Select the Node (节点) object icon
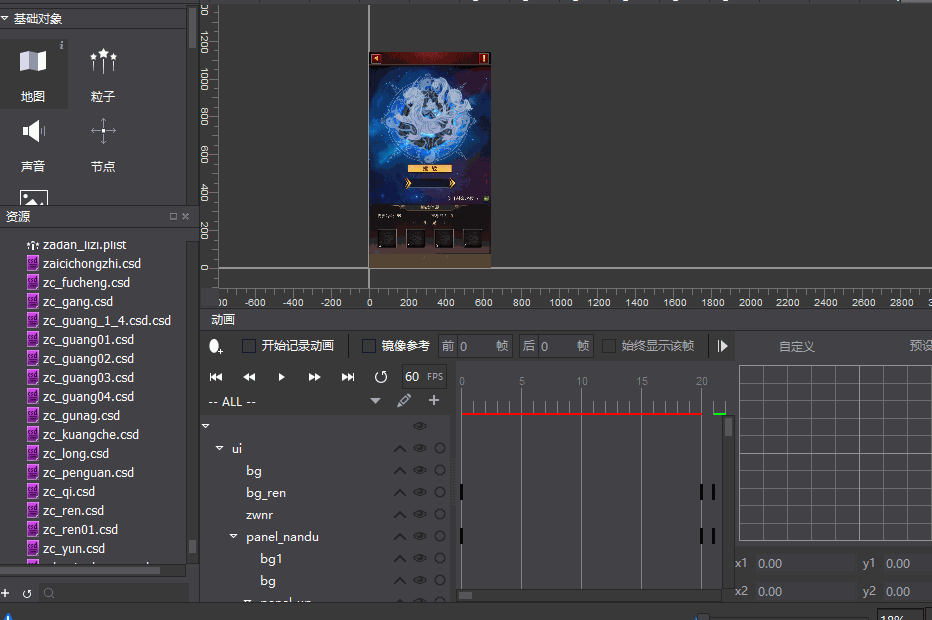 [103, 132]
